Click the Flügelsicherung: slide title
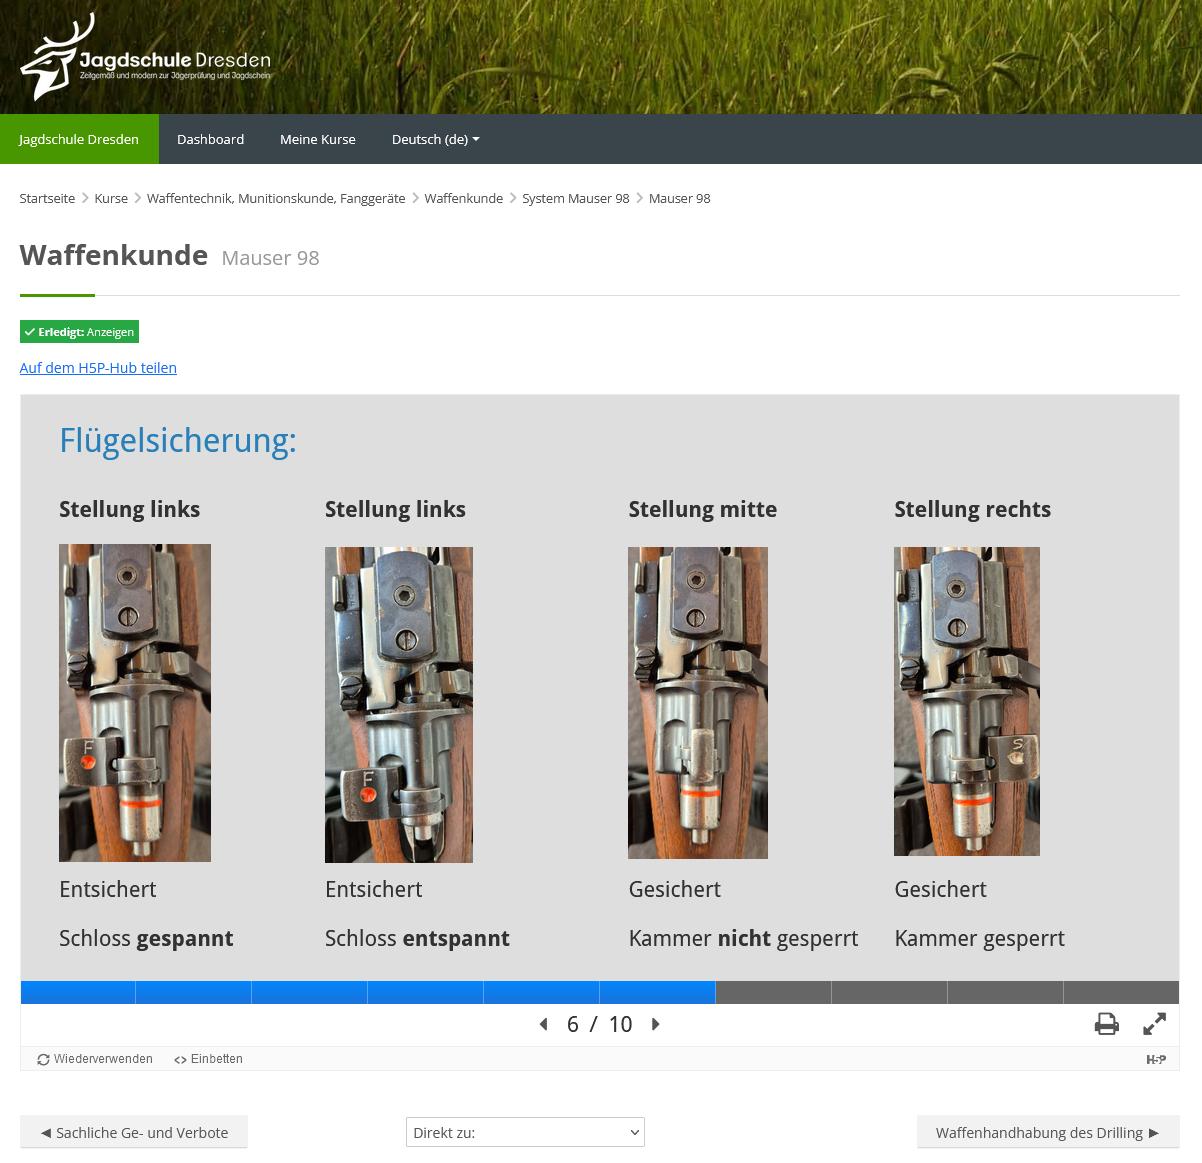1202x1163 pixels. click(x=178, y=440)
